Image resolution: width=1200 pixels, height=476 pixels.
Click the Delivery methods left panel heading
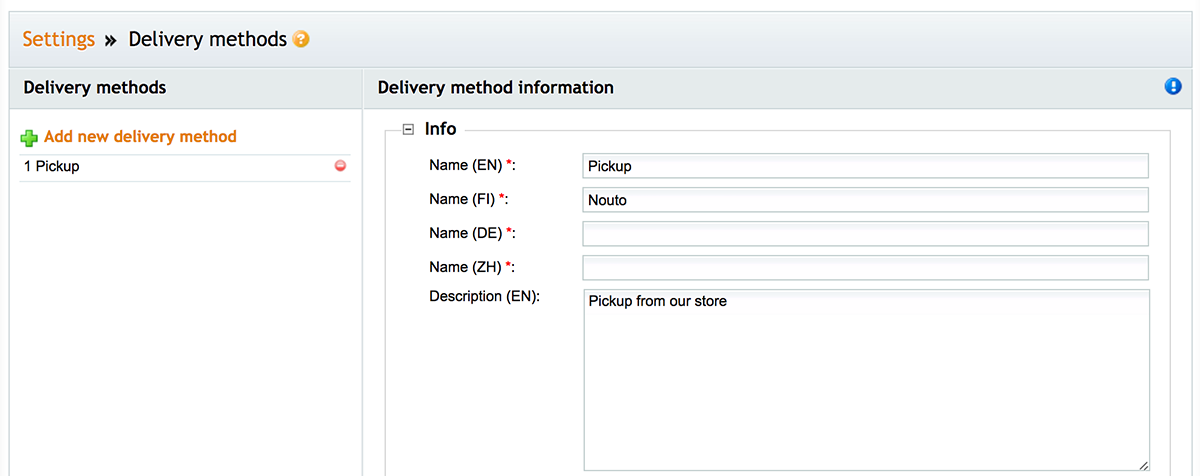point(95,87)
